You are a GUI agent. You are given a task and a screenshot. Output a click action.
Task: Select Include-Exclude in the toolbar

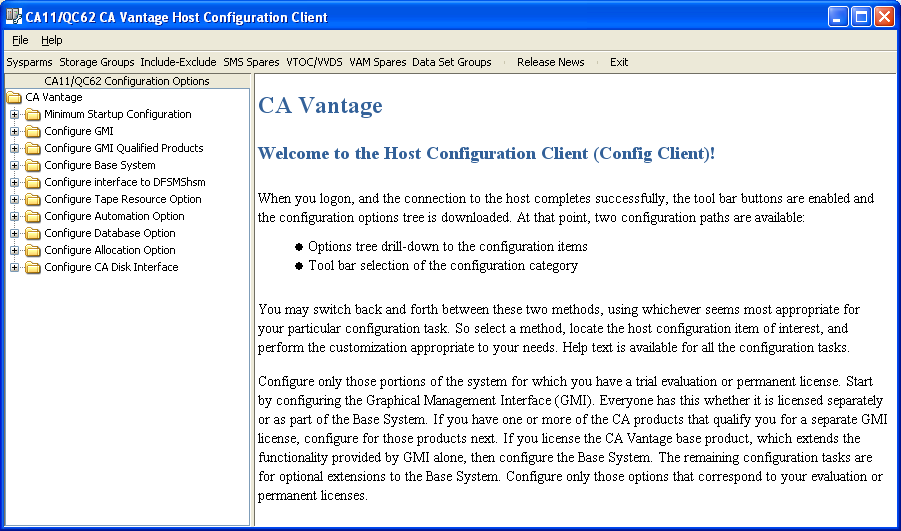(178, 62)
